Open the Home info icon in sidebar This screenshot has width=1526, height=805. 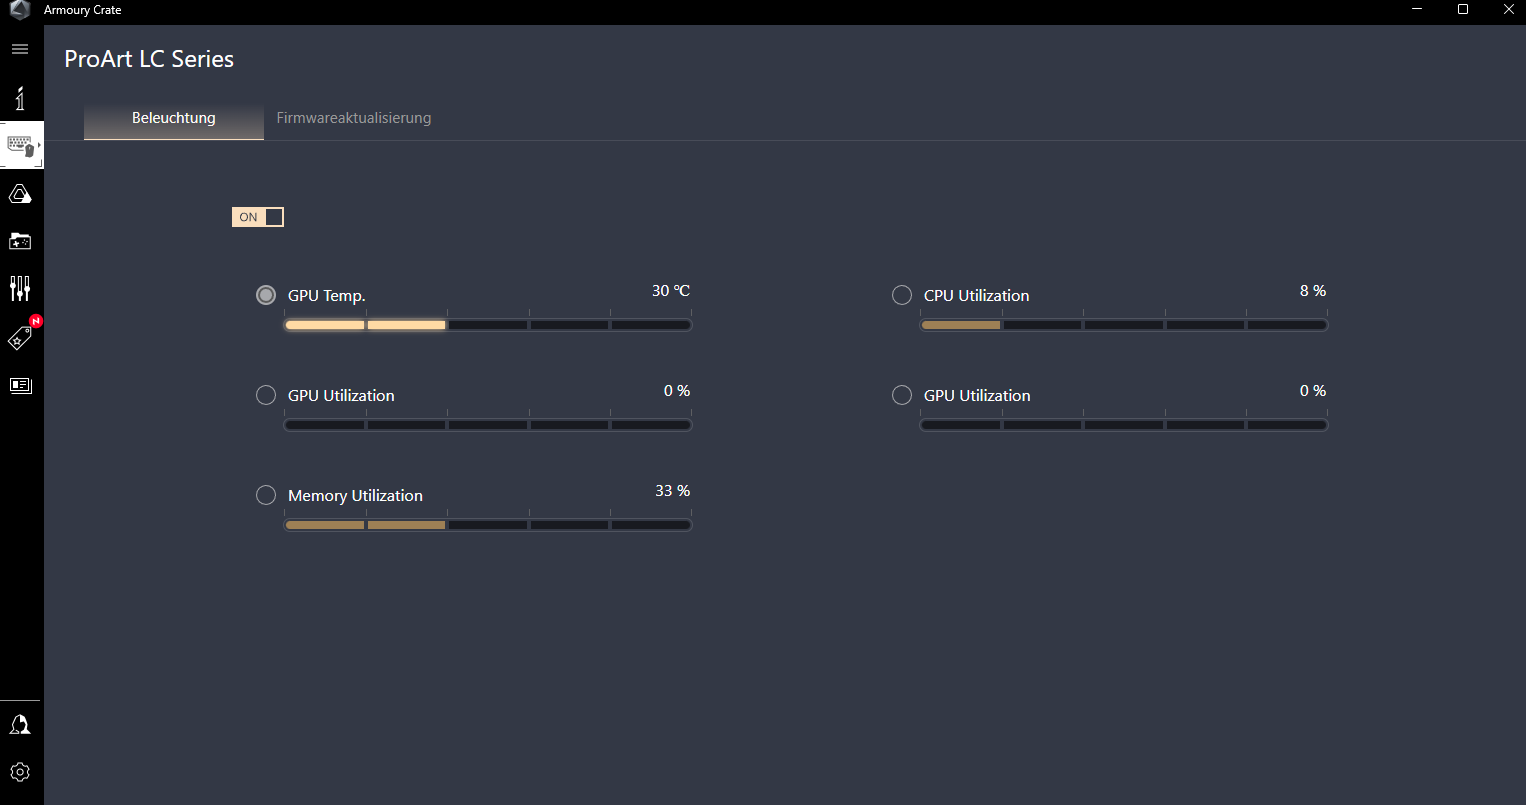[x=20, y=98]
